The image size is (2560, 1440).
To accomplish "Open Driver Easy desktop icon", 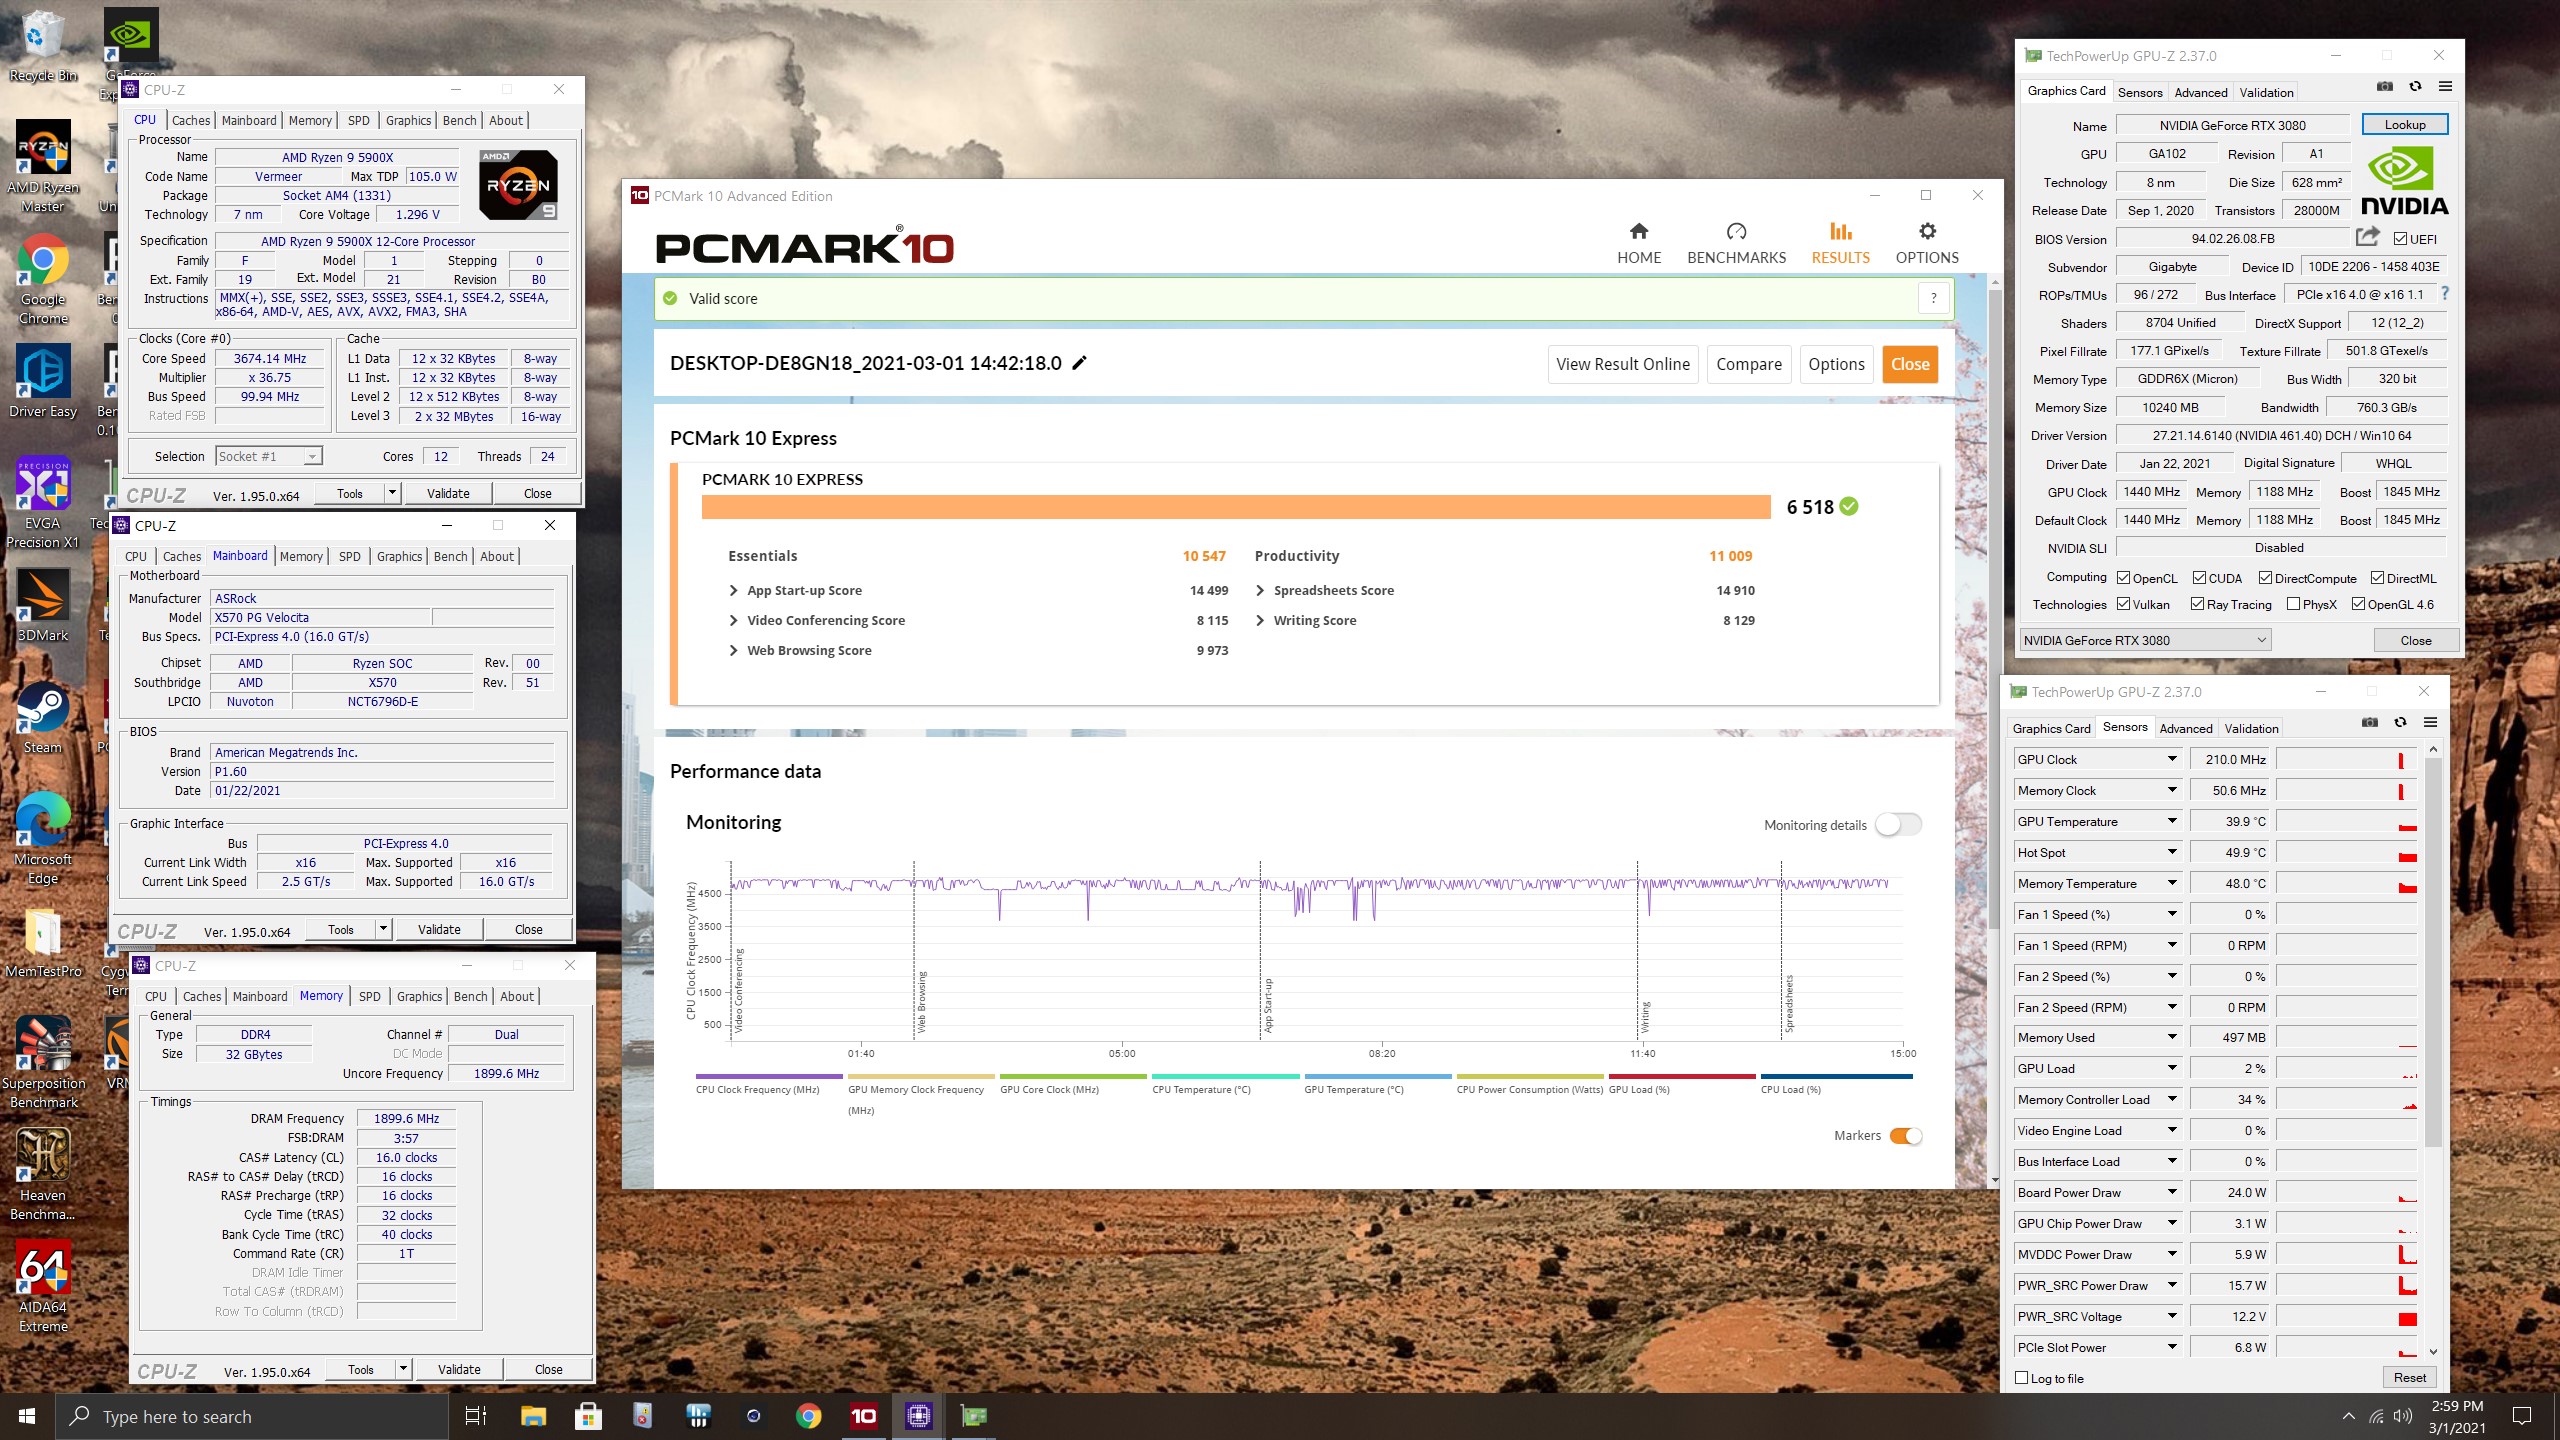I will (43, 382).
